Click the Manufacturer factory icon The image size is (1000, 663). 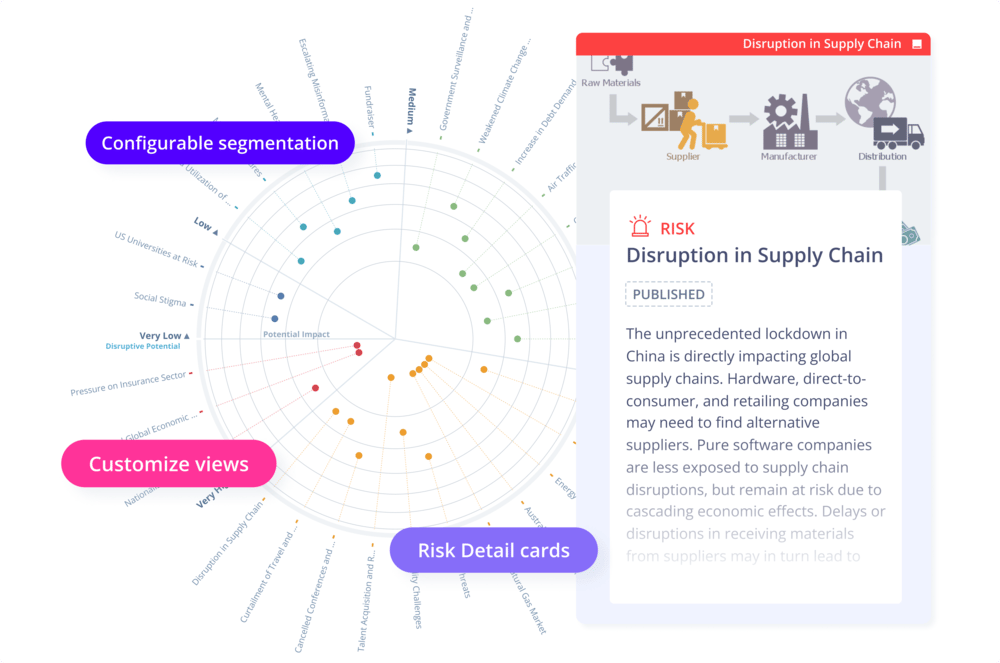(x=790, y=124)
